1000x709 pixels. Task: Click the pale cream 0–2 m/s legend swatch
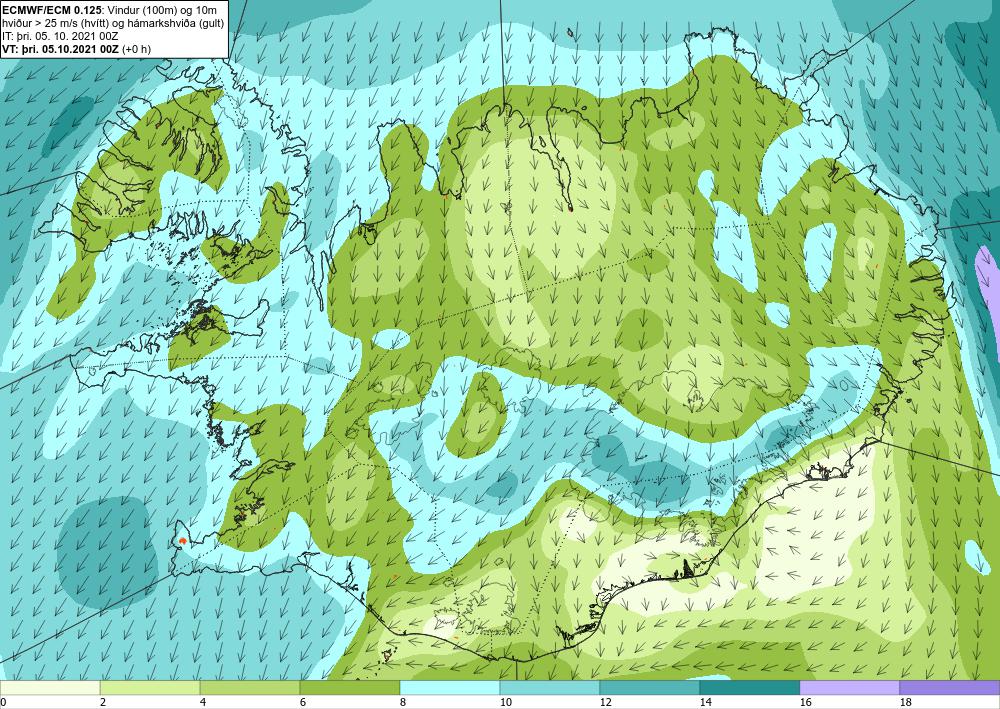click(x=50, y=688)
